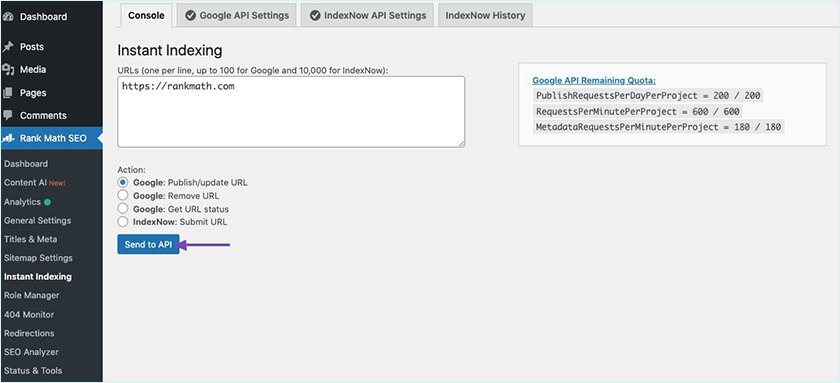Click the checkmark icon on Google API Settings tab
This screenshot has height=383, width=840.
(x=190, y=15)
